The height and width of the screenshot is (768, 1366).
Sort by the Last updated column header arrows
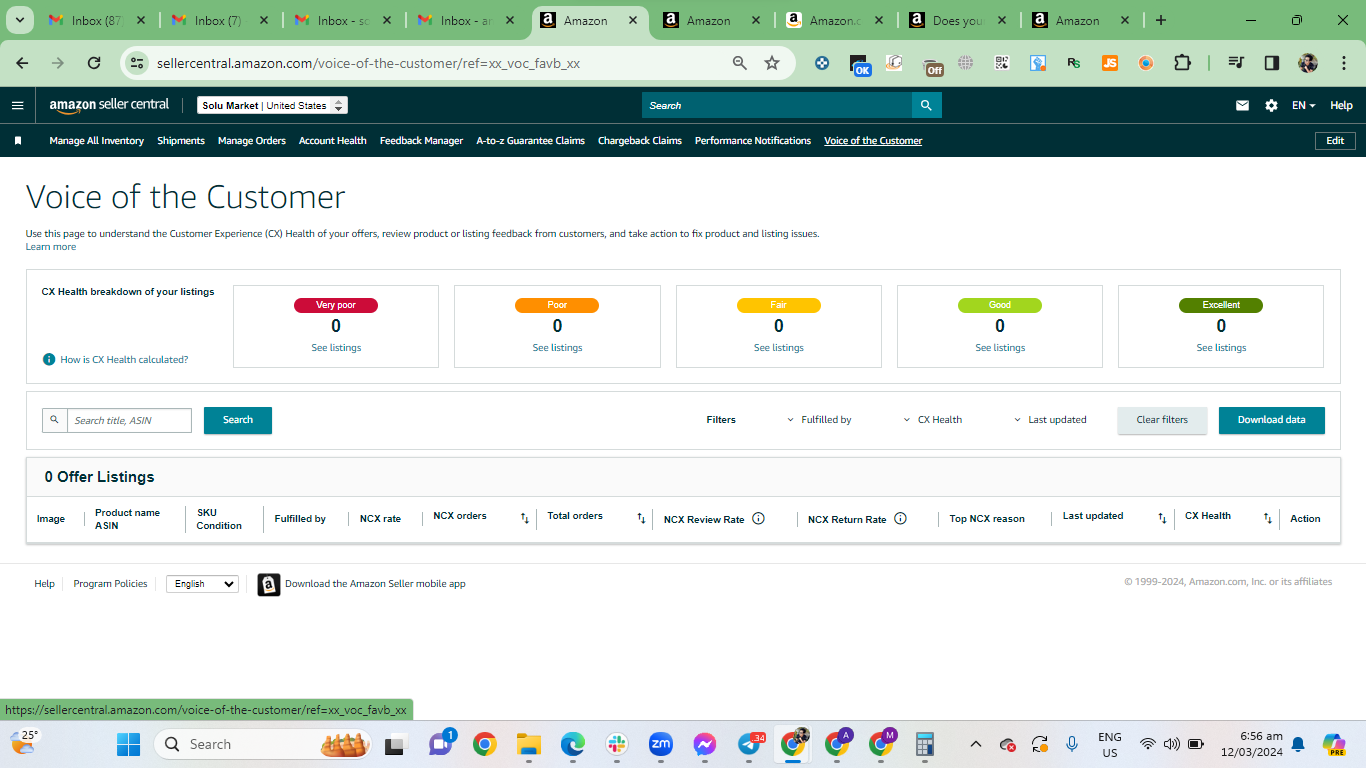coord(1162,518)
